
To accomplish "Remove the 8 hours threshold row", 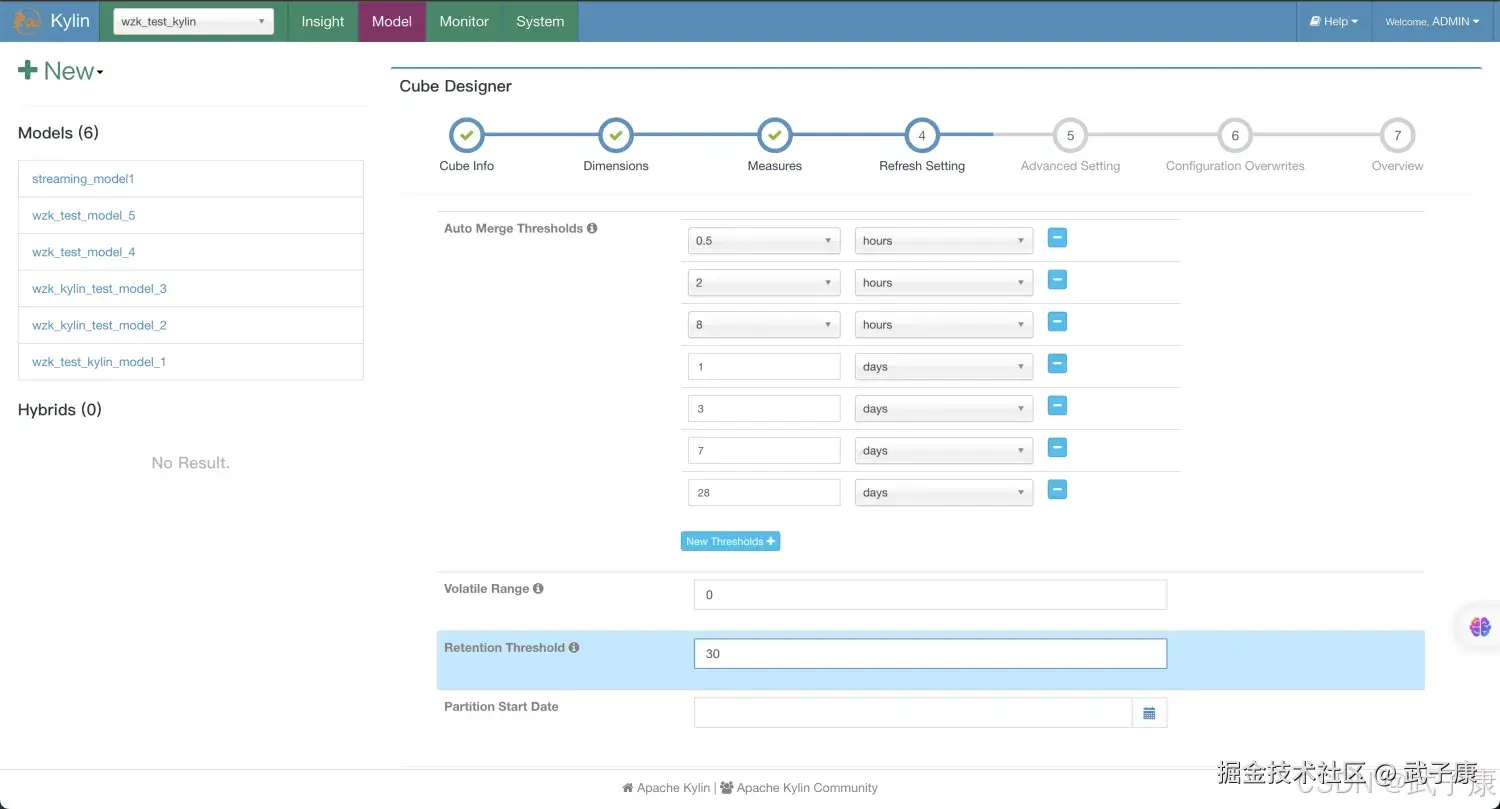I will tap(1057, 322).
